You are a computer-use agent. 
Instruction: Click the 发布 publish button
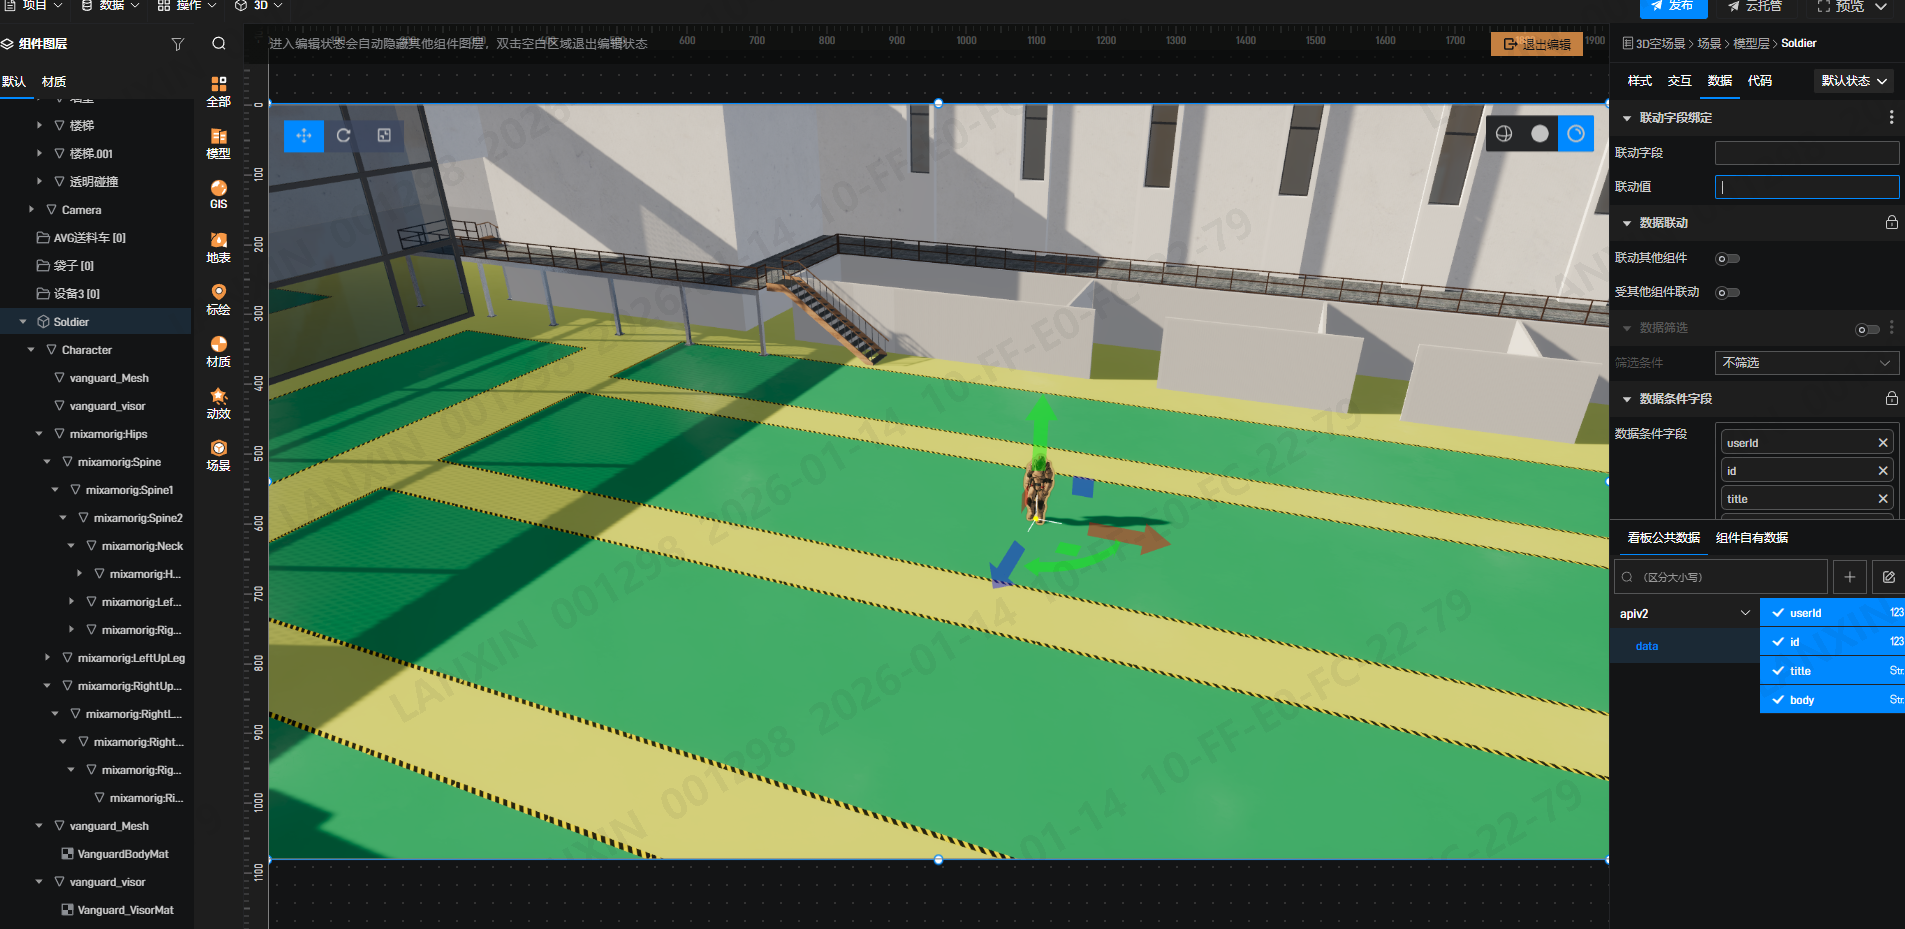(1672, 6)
